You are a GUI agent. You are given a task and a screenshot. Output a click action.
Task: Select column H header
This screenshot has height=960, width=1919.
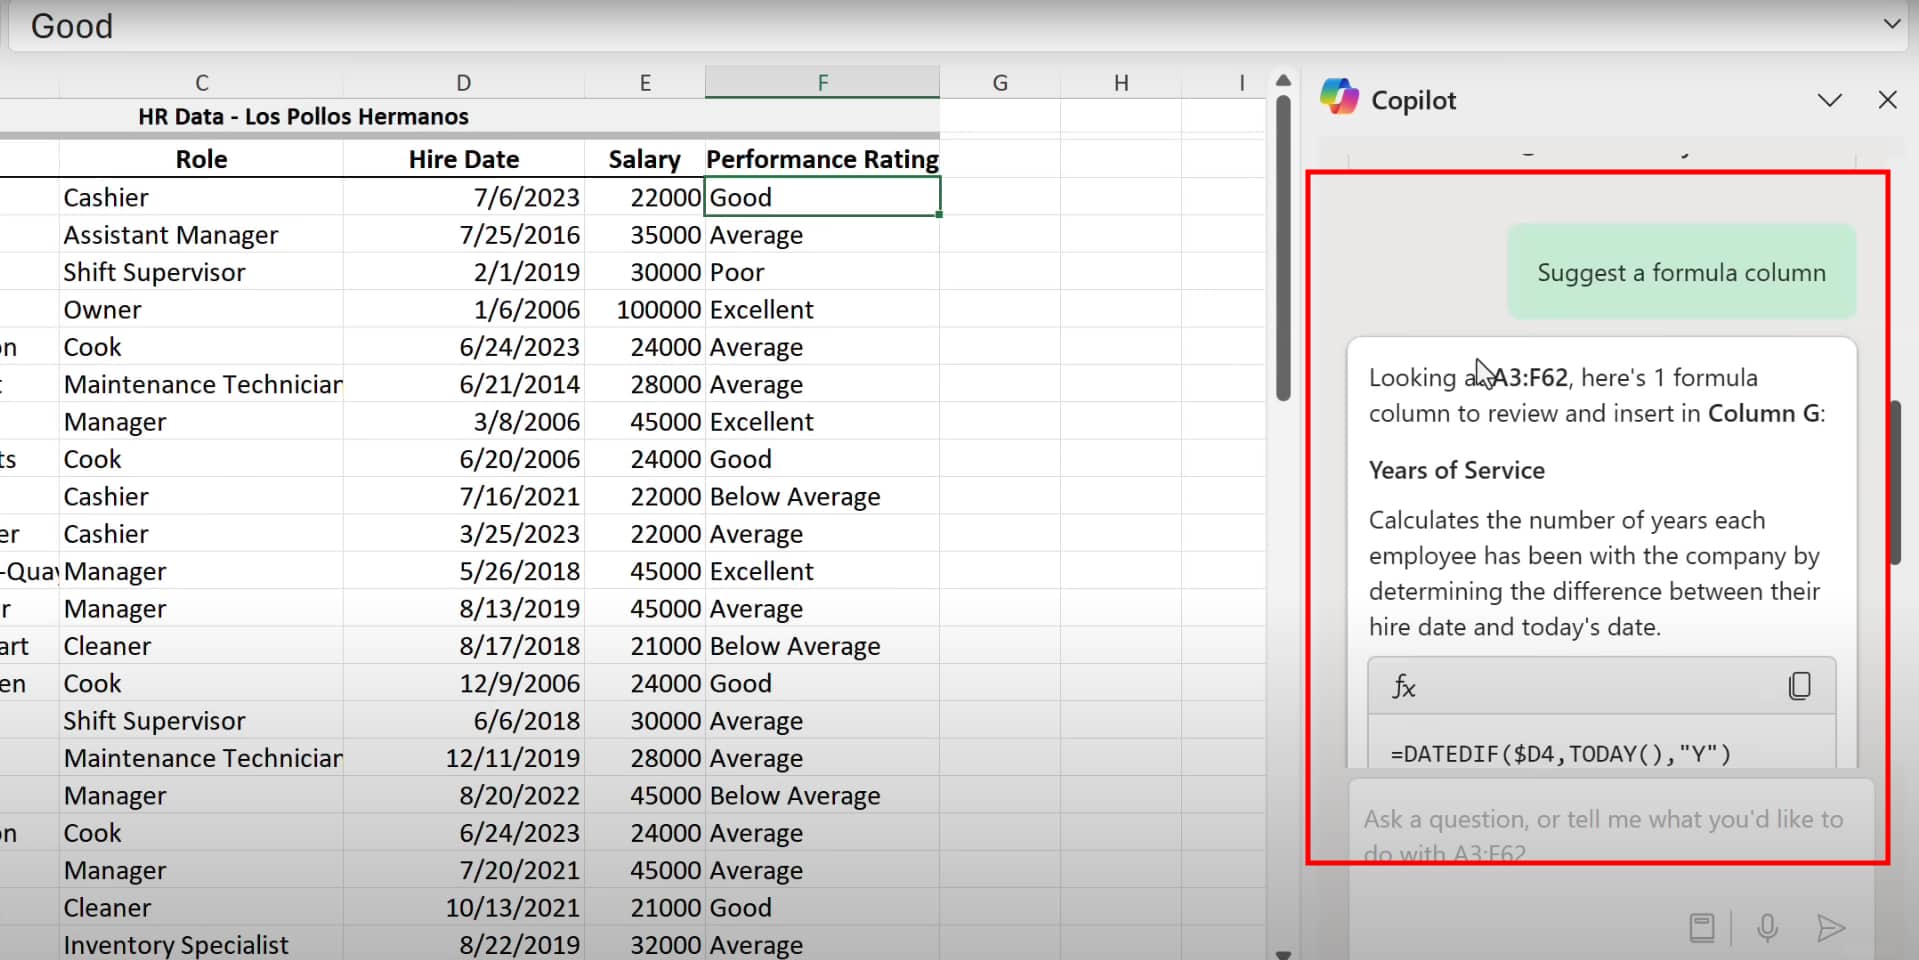point(1121,83)
